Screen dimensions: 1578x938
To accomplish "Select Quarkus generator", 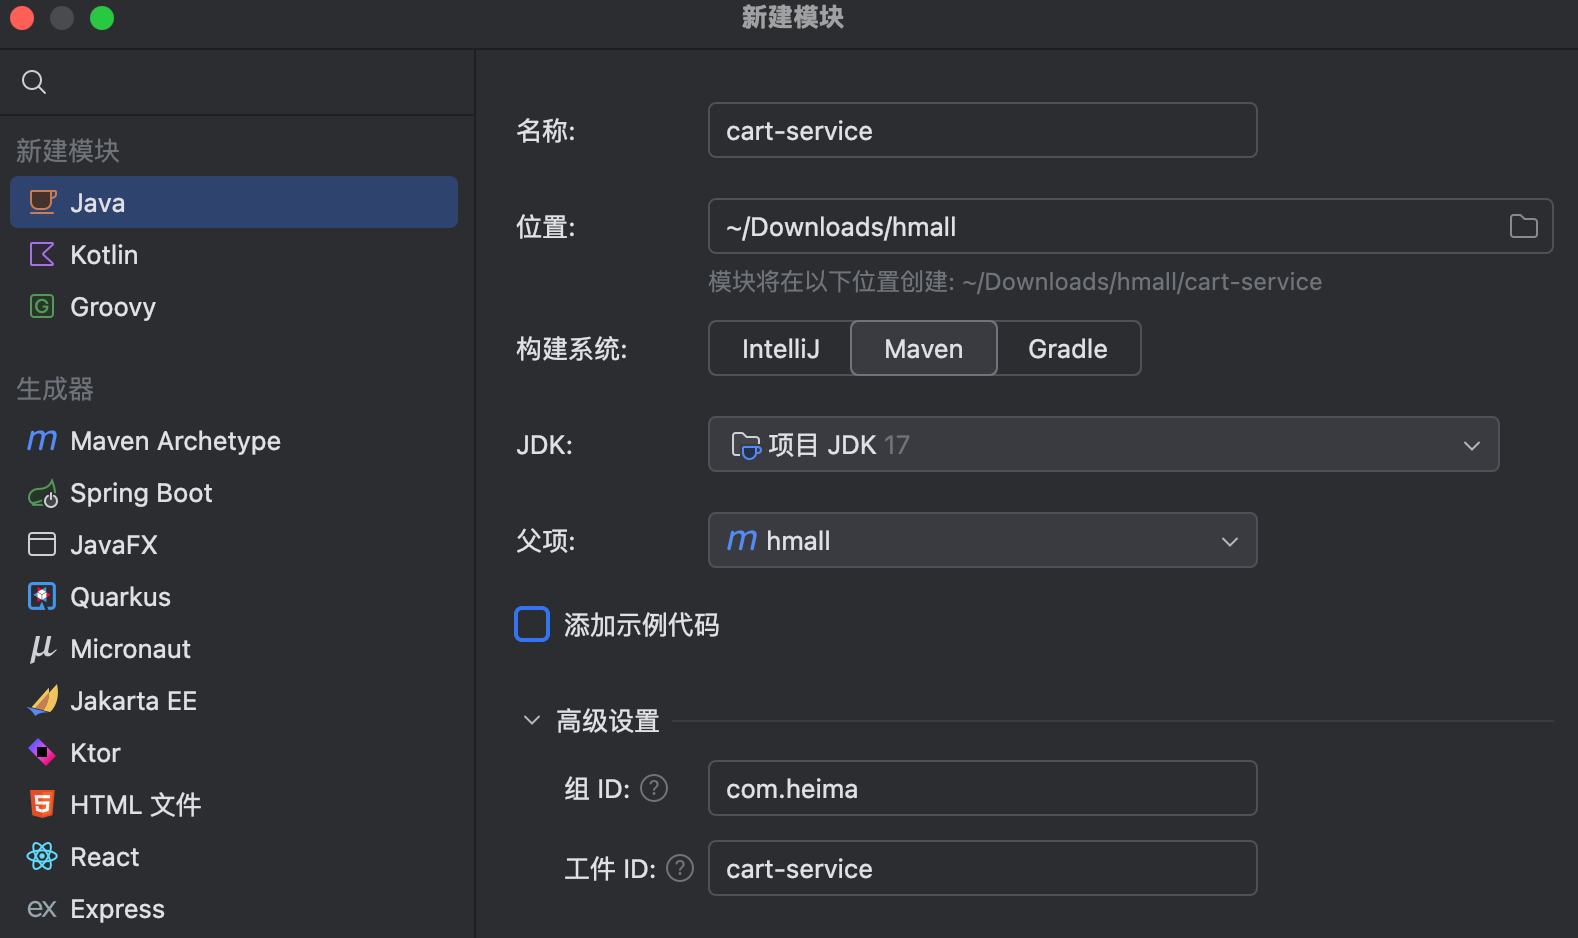I will pos(234,596).
